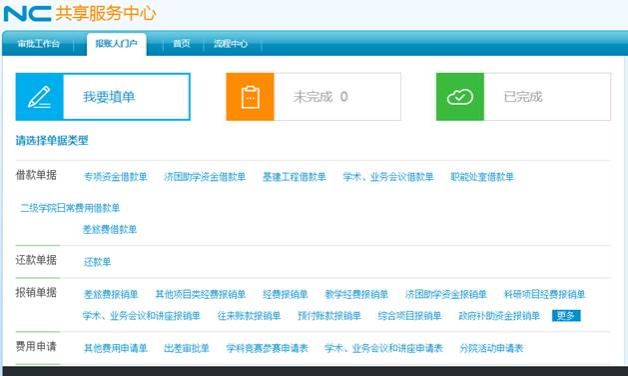The width and height of the screenshot is (628, 376).
Task: Switch to the 报账人门户 tab
Action: pyautogui.click(x=116, y=44)
